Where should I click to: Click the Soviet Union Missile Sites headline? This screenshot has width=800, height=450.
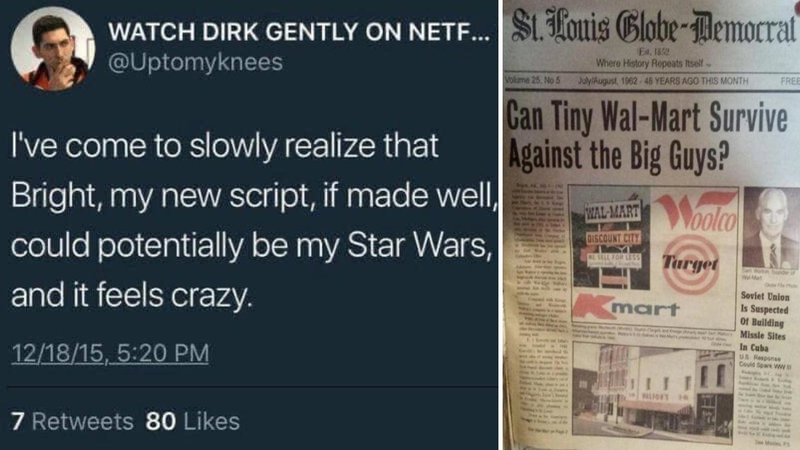tap(765, 322)
